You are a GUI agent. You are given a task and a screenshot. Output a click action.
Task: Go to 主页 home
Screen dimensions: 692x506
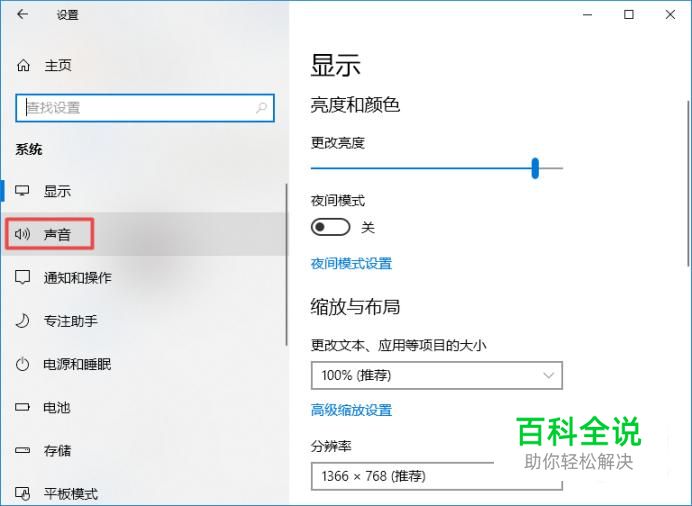(x=144, y=66)
